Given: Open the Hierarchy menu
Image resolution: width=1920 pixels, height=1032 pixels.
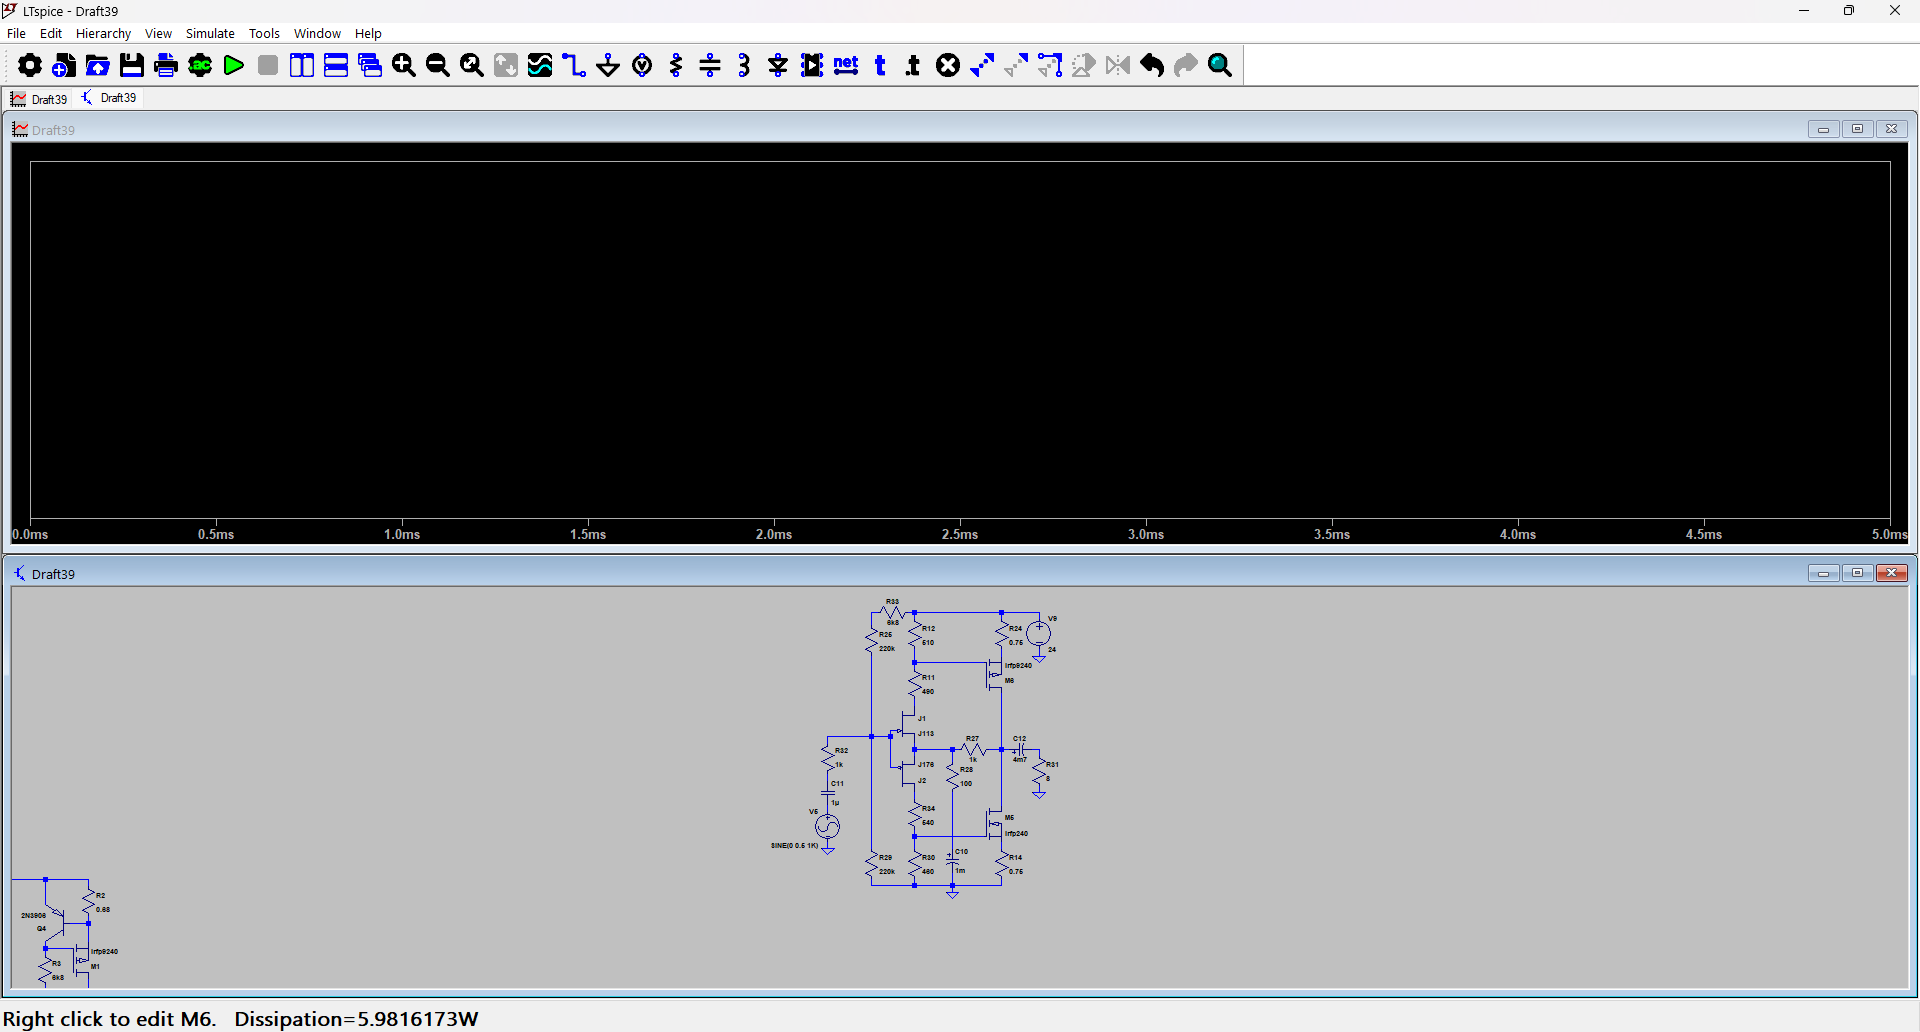Looking at the screenshot, I should click(103, 33).
